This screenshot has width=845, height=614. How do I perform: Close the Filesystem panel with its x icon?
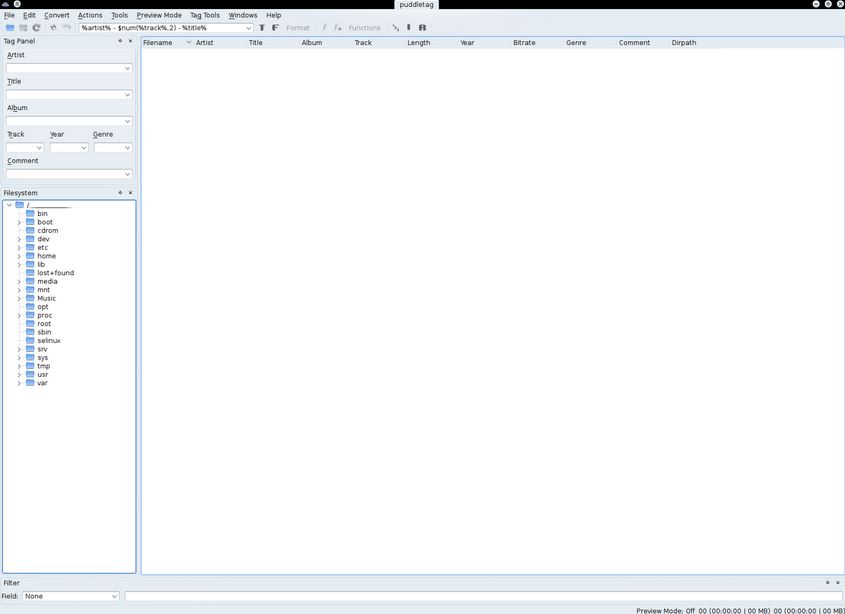coord(130,193)
